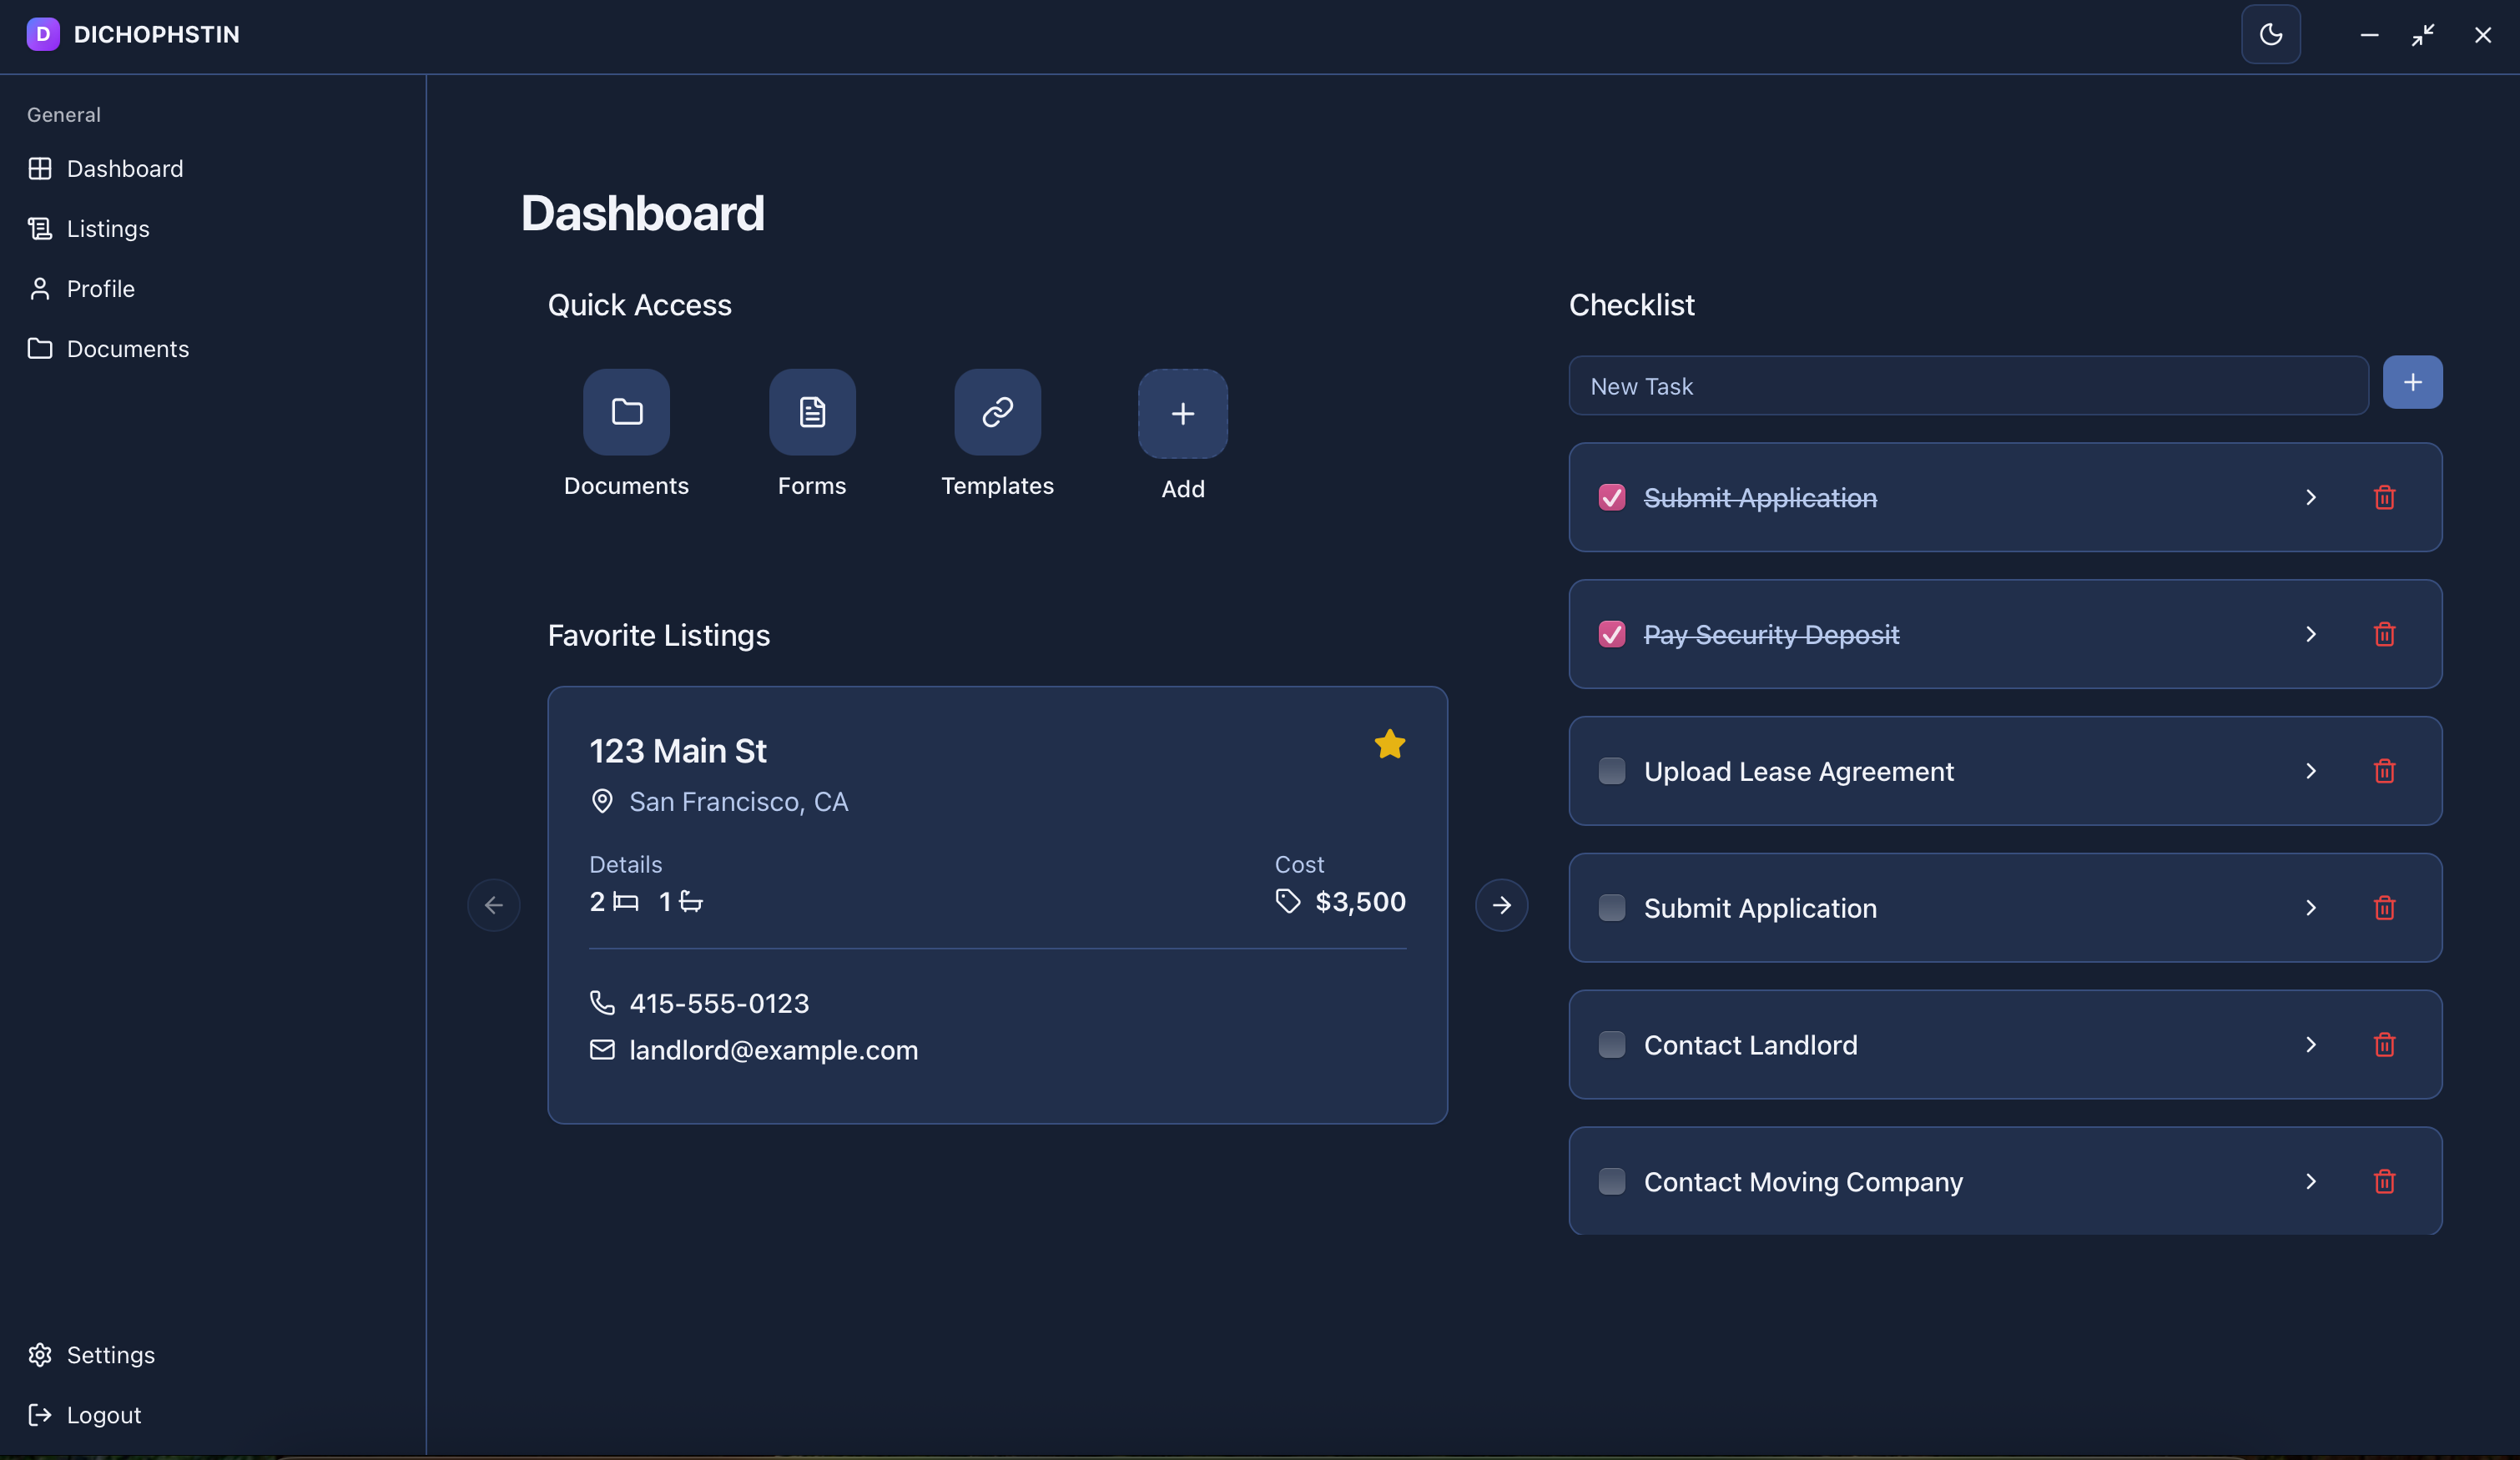Open the Forms quick access icon

812,412
